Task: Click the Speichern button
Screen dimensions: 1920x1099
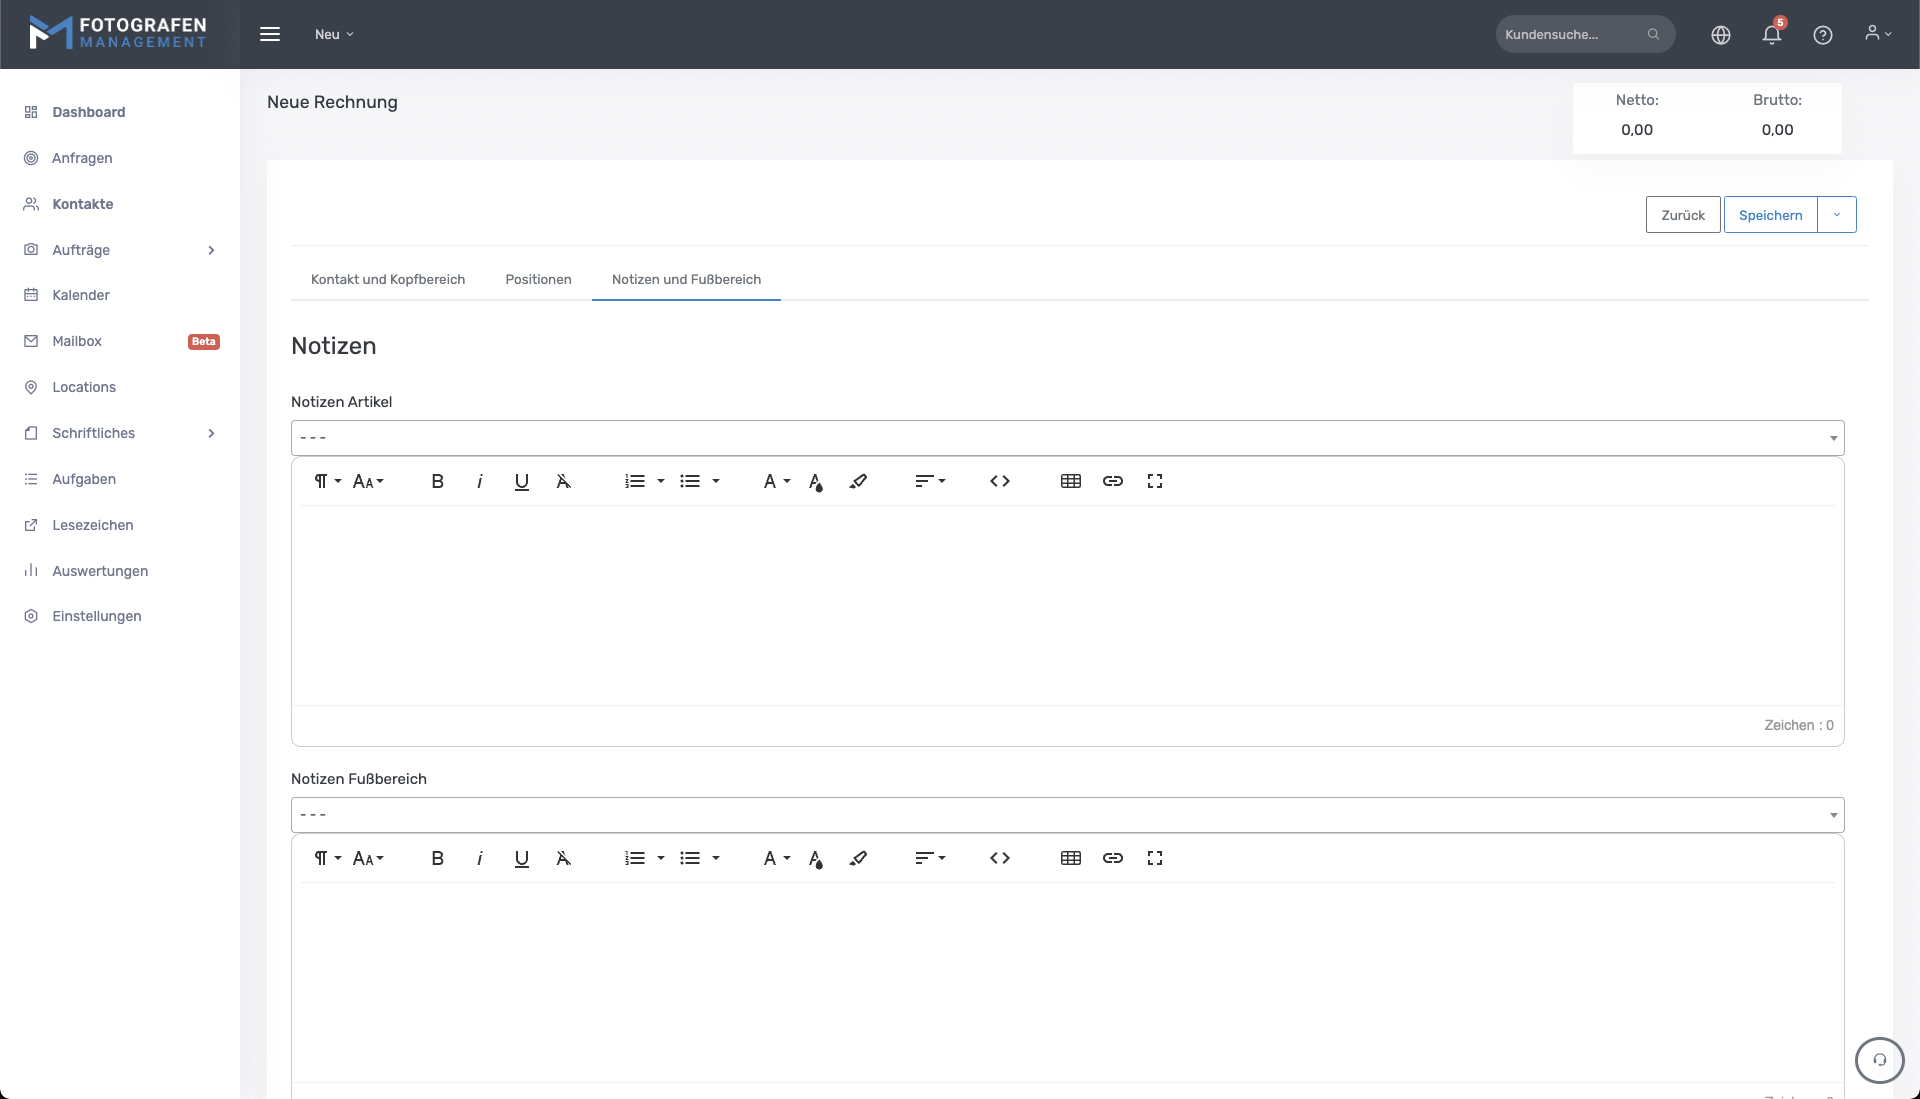Action: pos(1769,215)
